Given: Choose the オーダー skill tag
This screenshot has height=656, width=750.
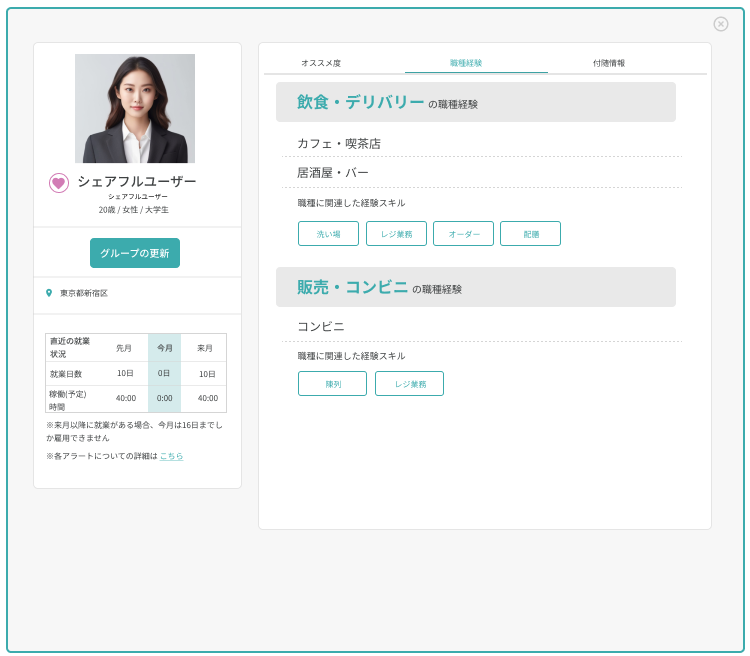Looking at the screenshot, I should [463, 234].
